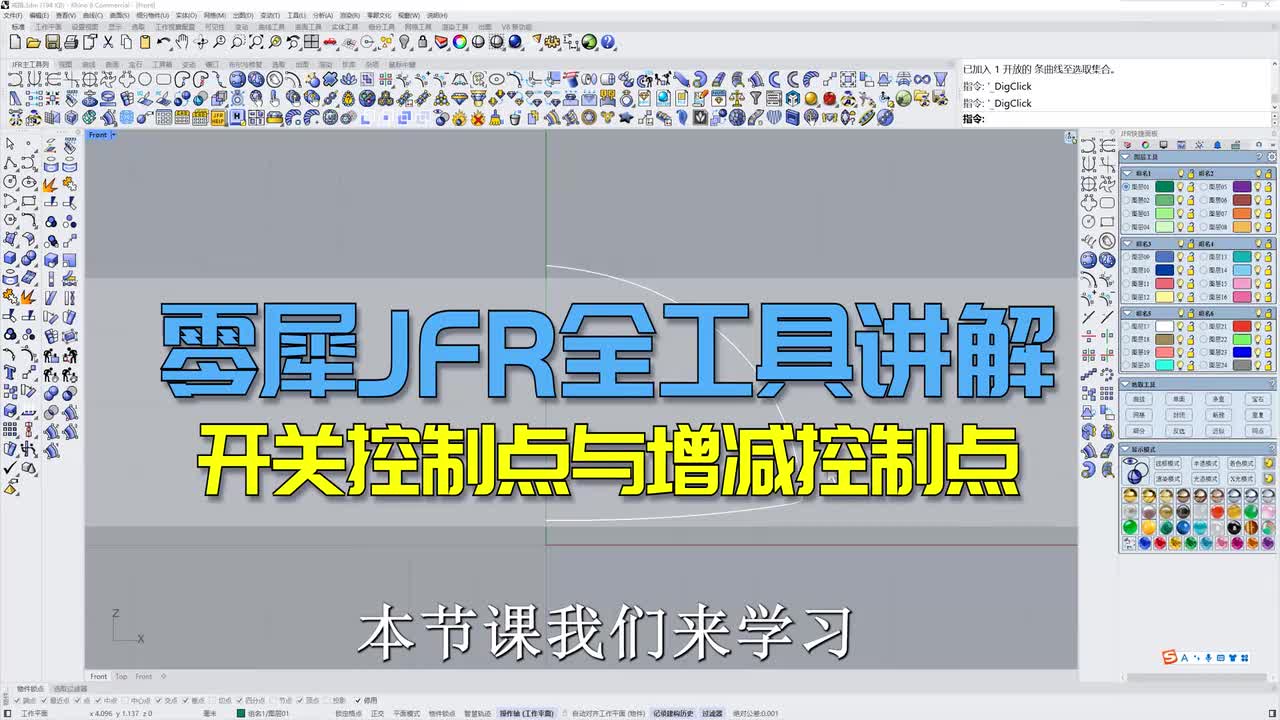Click the status bar layer 组名1/图层01
1280x720 pixels.
[x=263, y=713]
